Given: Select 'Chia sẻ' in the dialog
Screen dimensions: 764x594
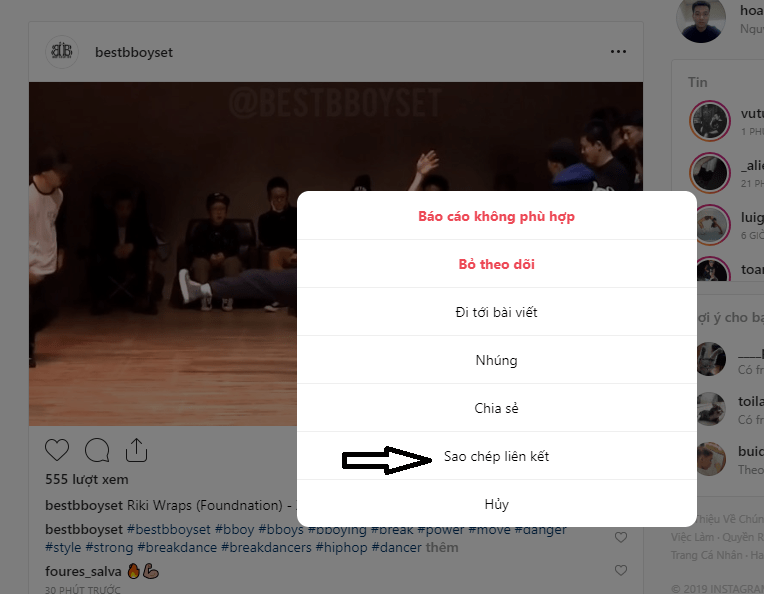Looking at the screenshot, I should [497, 408].
